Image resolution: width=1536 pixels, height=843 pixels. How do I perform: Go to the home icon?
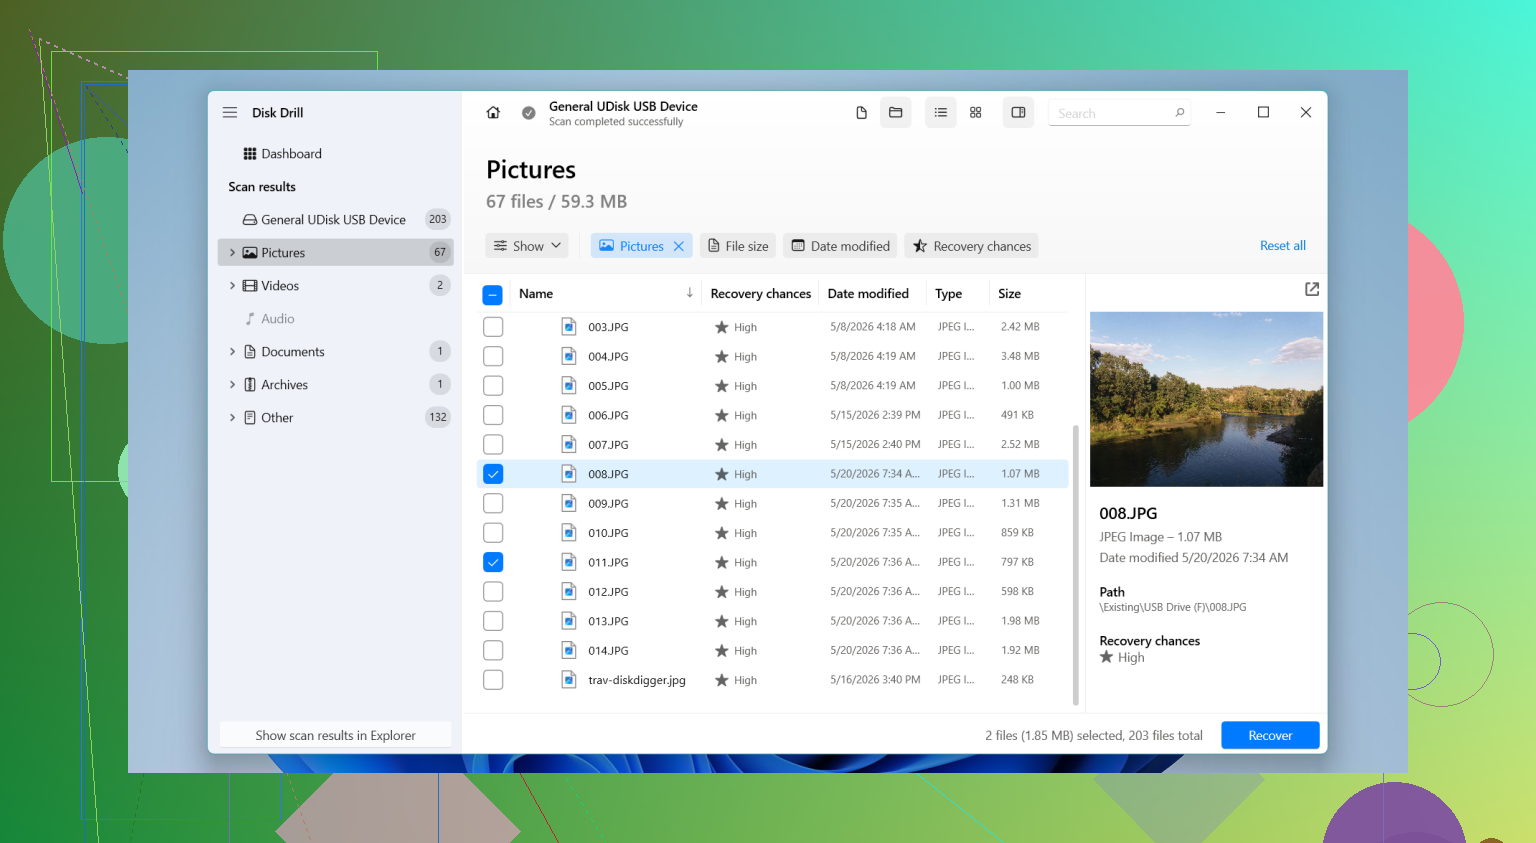click(x=493, y=113)
